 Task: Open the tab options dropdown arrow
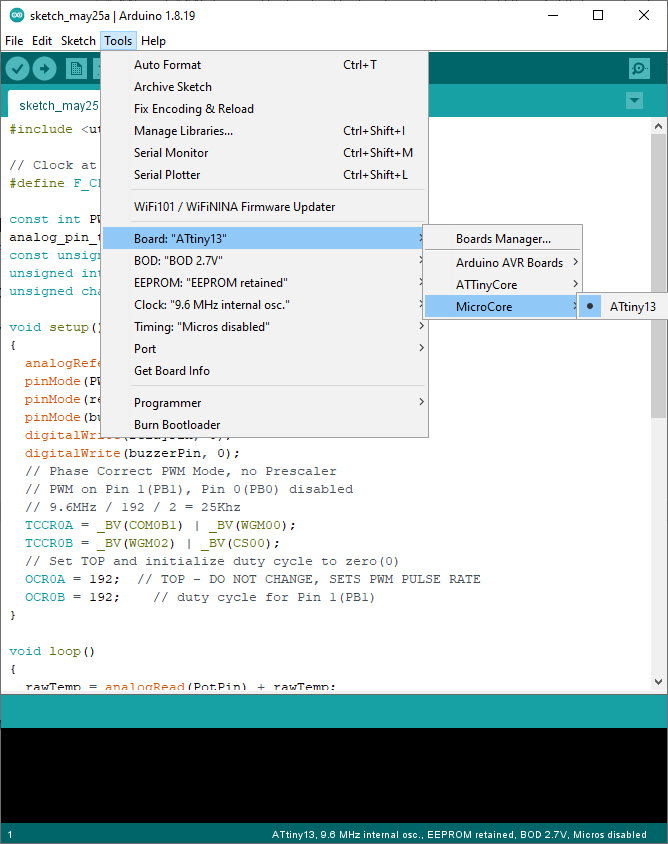(x=634, y=101)
